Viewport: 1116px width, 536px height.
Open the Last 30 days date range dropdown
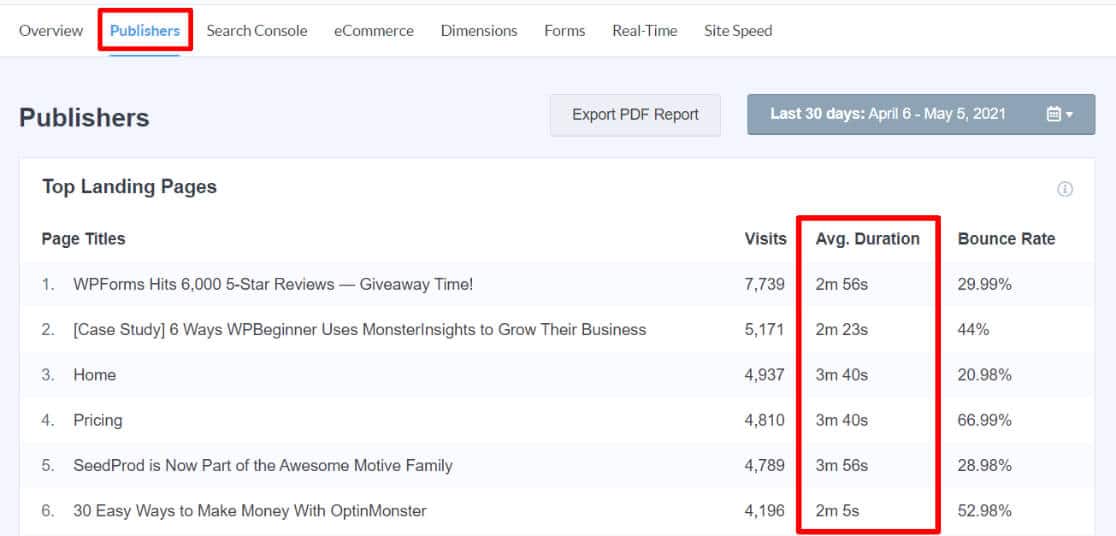921,115
